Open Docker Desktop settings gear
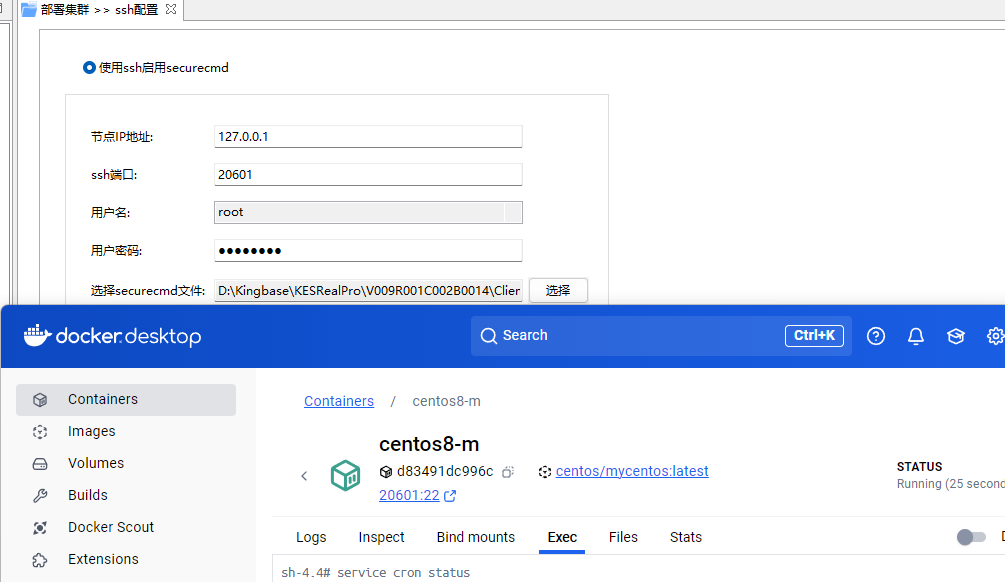The width and height of the screenshot is (1005, 582). [x=995, y=336]
